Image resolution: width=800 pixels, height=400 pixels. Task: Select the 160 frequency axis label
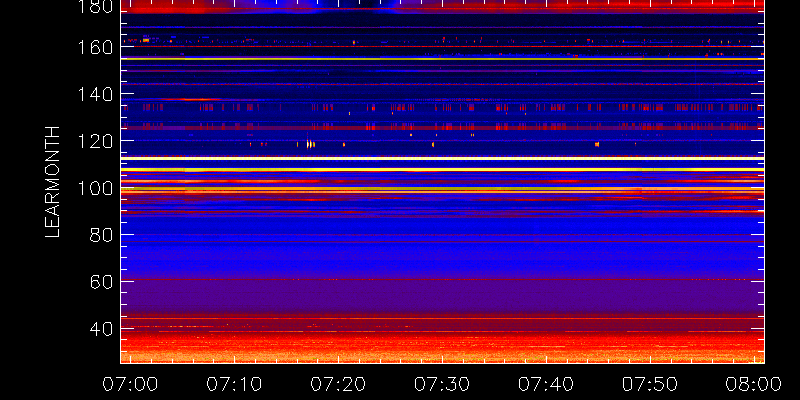pos(96,47)
